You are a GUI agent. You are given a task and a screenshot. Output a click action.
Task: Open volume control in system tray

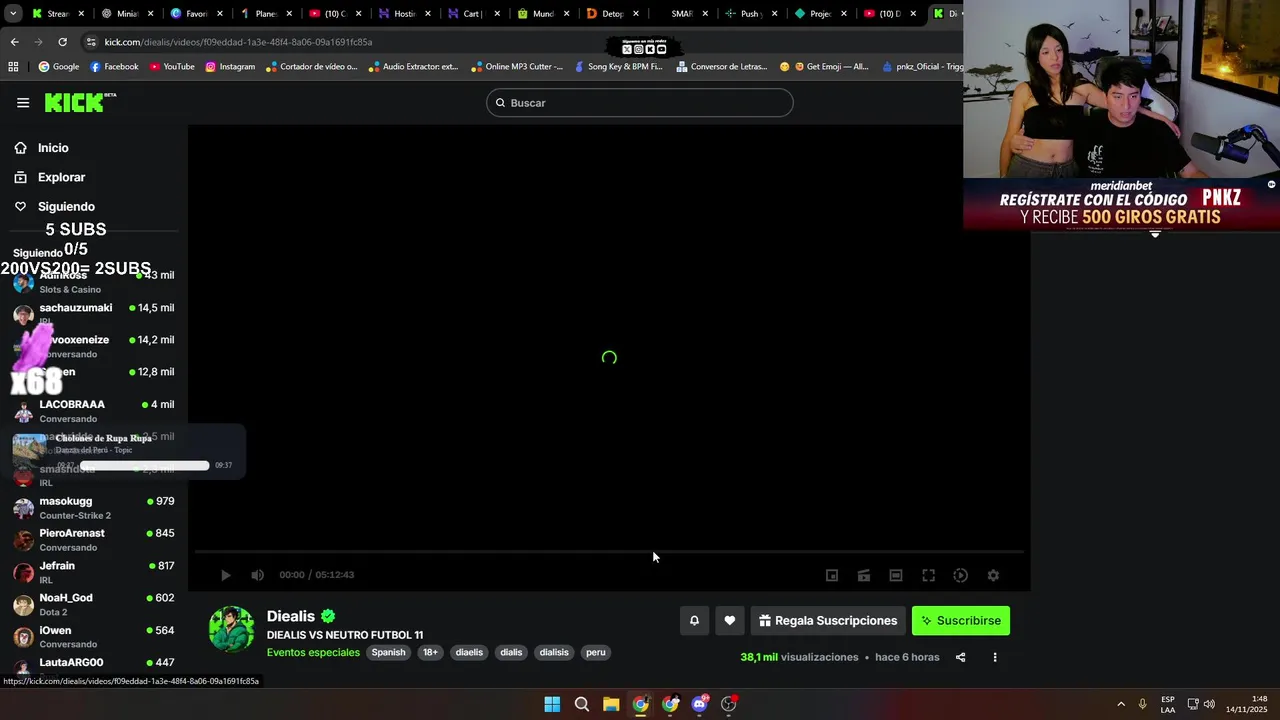[1210, 704]
